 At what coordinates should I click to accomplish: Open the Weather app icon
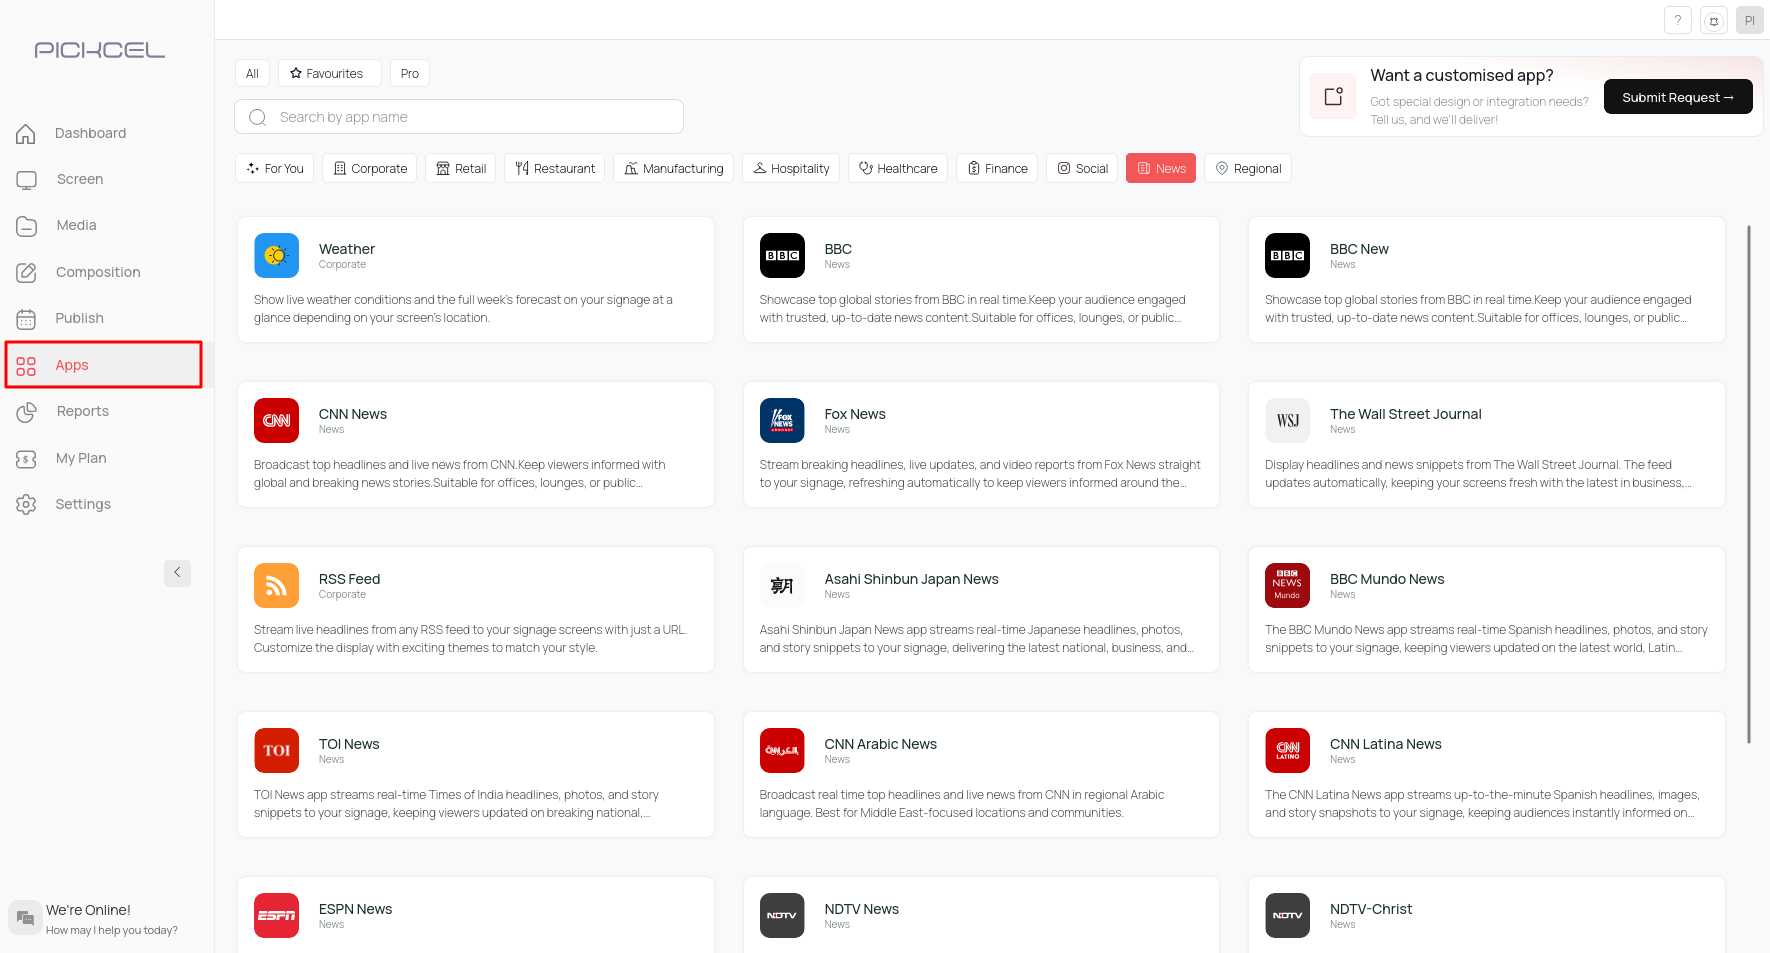[276, 256]
